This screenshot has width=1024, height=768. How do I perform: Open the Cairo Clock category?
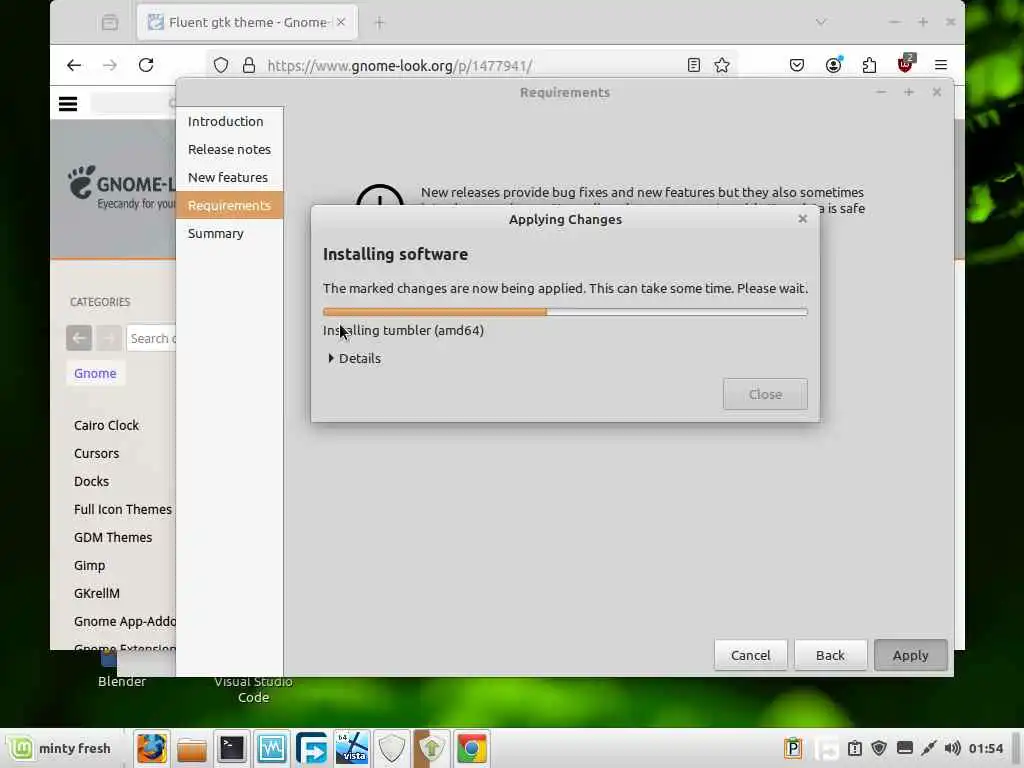click(x=106, y=426)
